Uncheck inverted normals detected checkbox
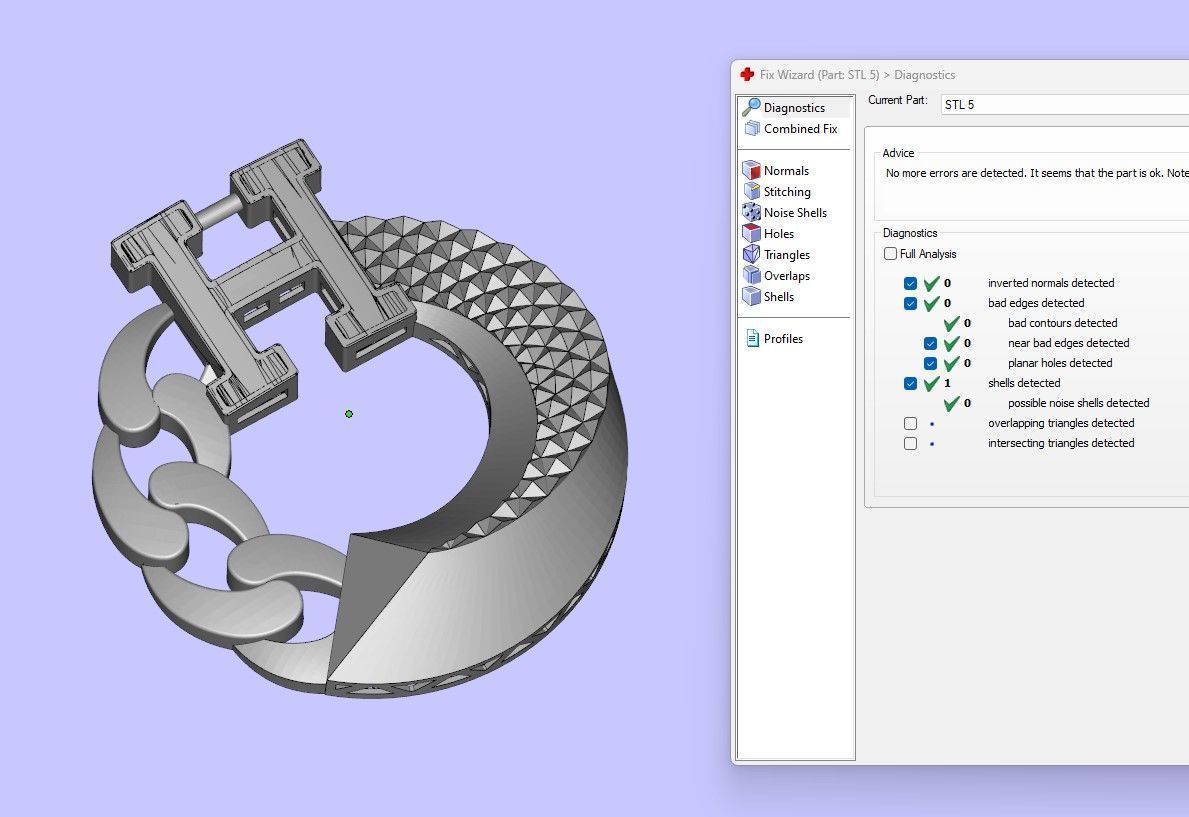Image resolution: width=1189 pixels, height=817 pixels. coord(910,283)
